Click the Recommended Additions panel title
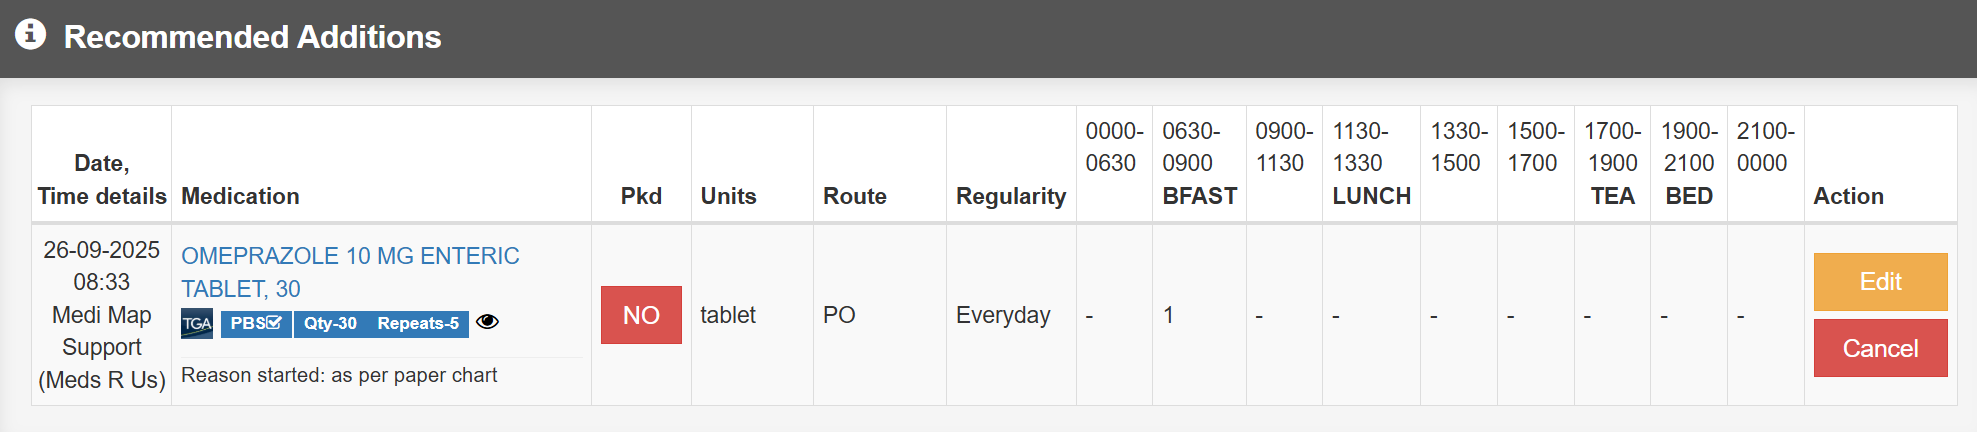The image size is (1977, 432). pyautogui.click(x=252, y=37)
